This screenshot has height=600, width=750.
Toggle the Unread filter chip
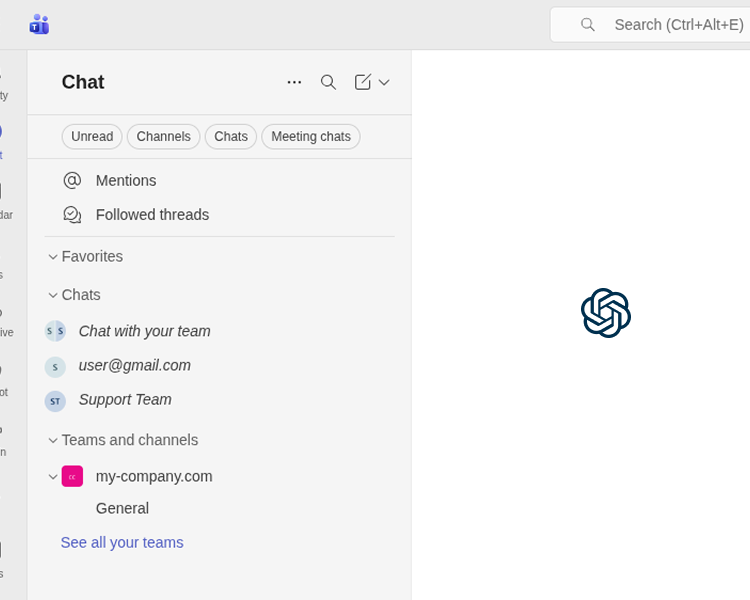92,137
